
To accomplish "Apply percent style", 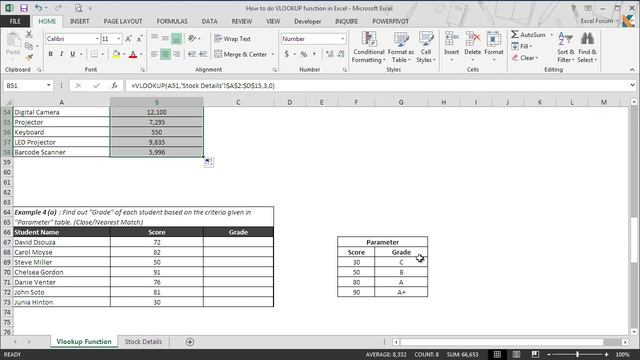I will tap(304, 54).
